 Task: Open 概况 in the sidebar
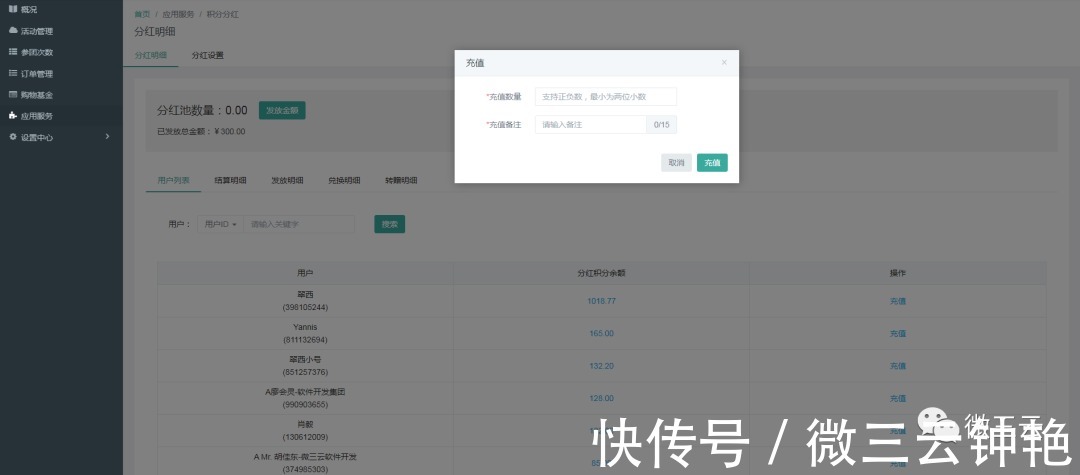(x=29, y=10)
